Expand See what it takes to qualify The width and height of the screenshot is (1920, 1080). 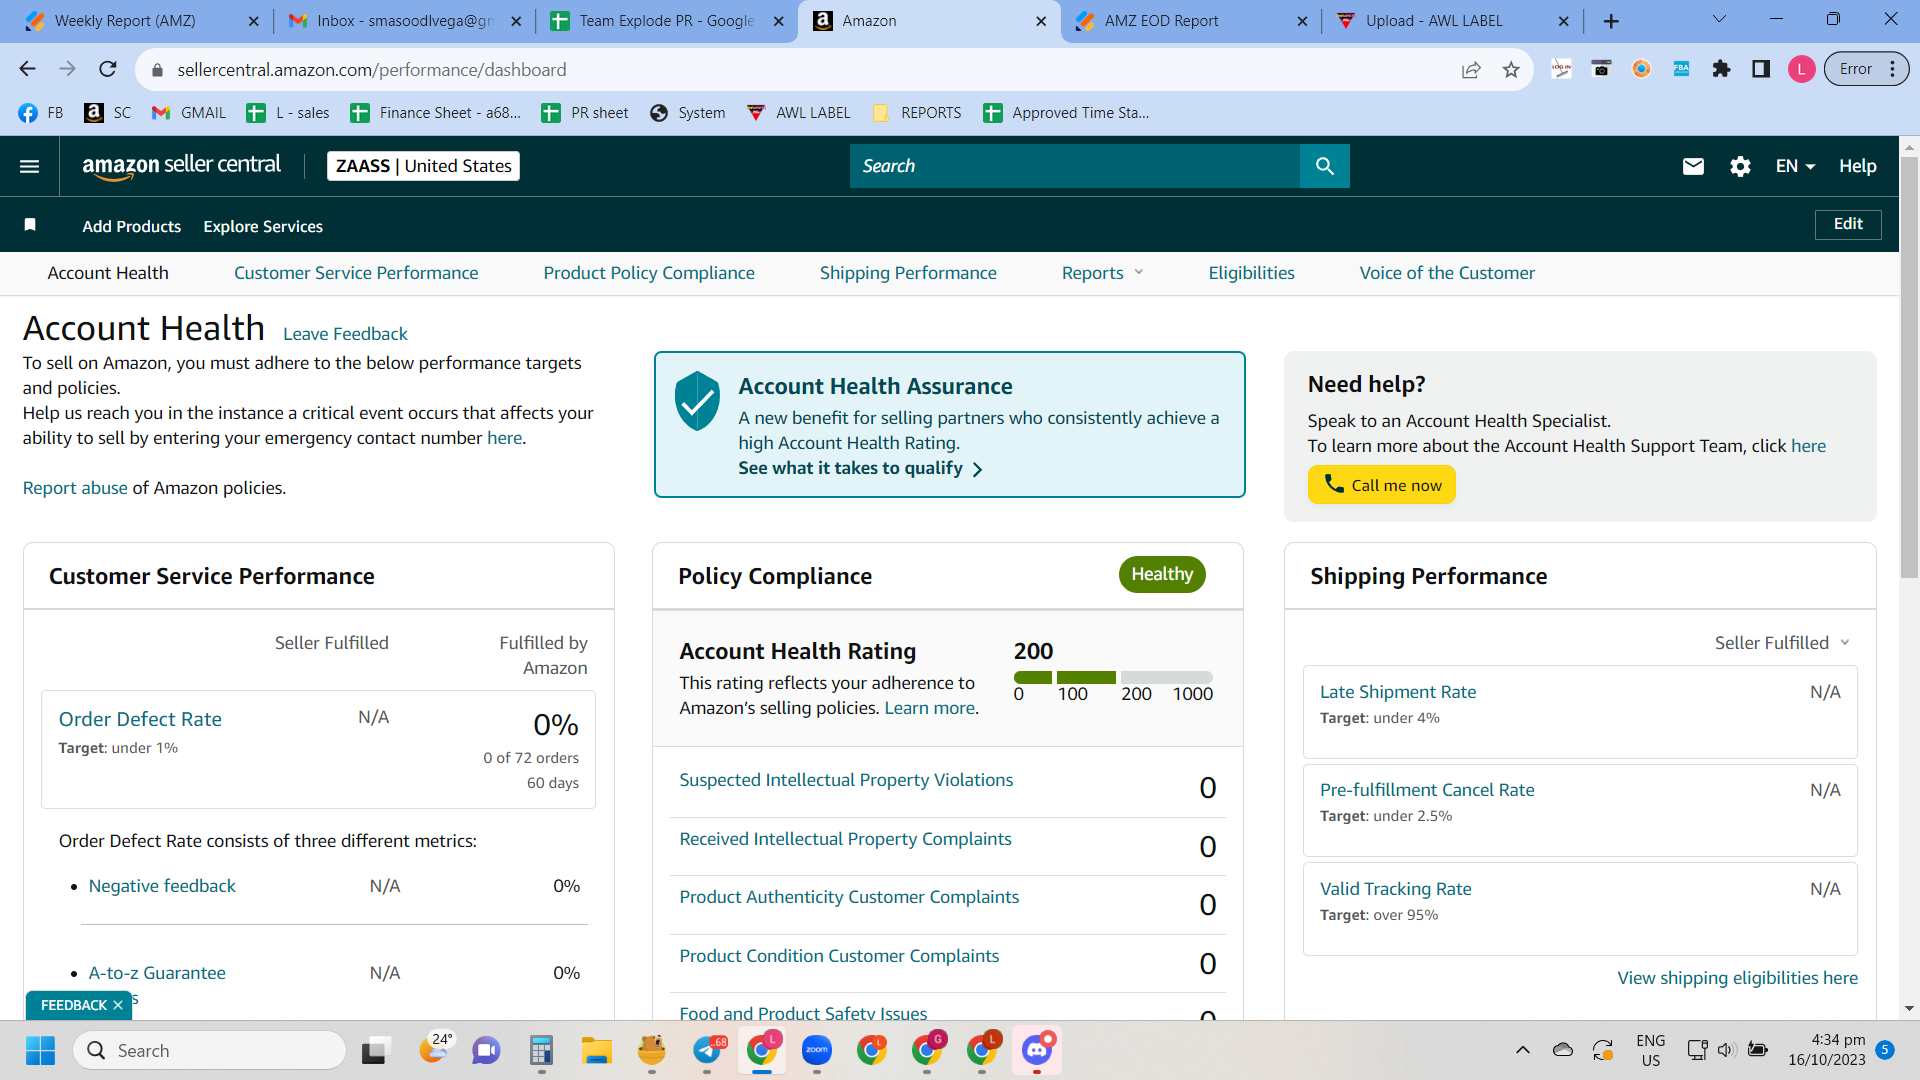click(860, 468)
